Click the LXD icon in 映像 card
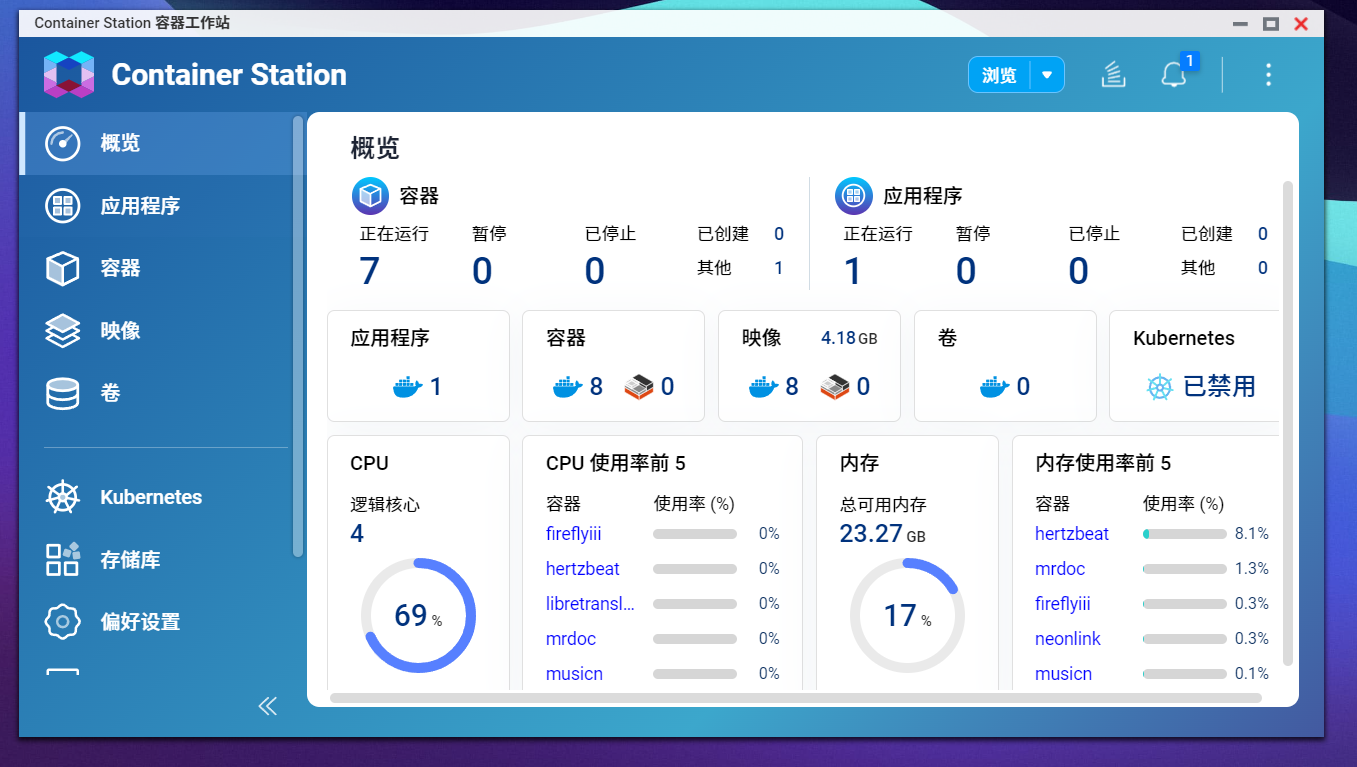 pos(835,387)
